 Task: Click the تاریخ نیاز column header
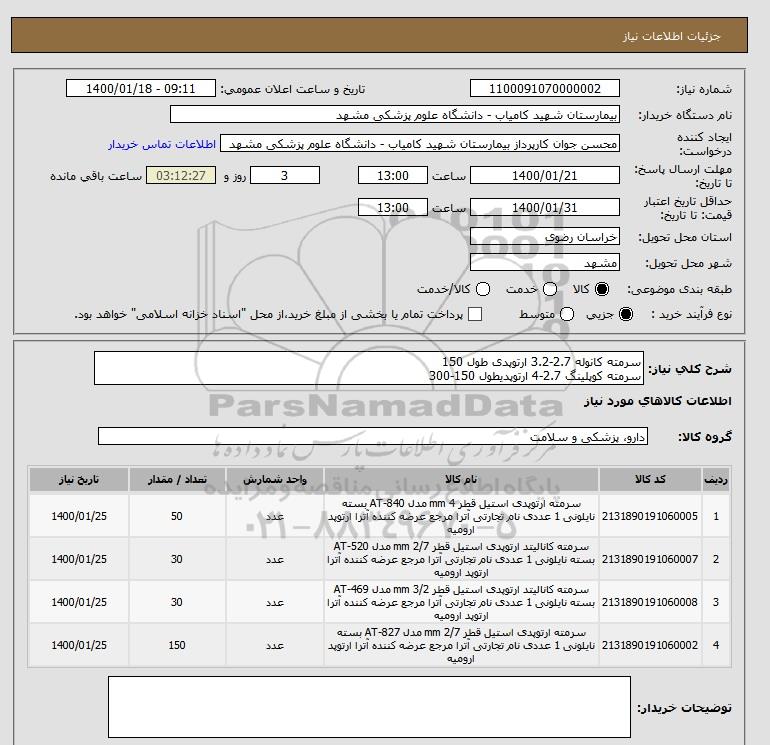79,479
